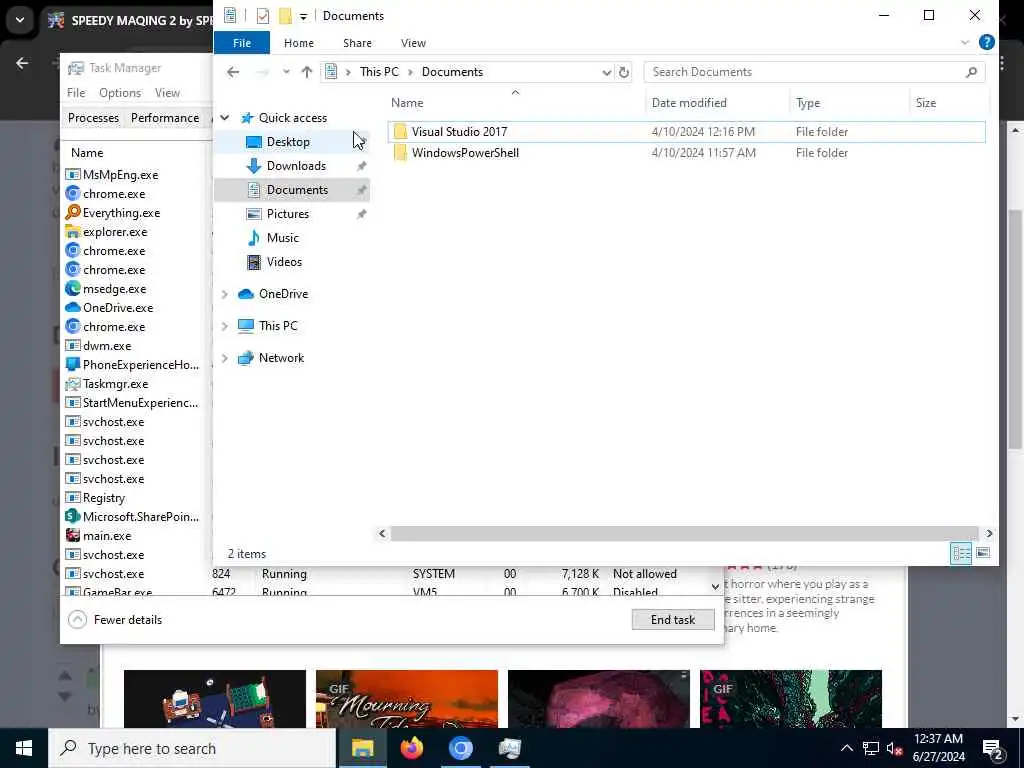The height and width of the screenshot is (768, 1024).
Task: Select Taskmgr.exe process row
Action: 116,384
